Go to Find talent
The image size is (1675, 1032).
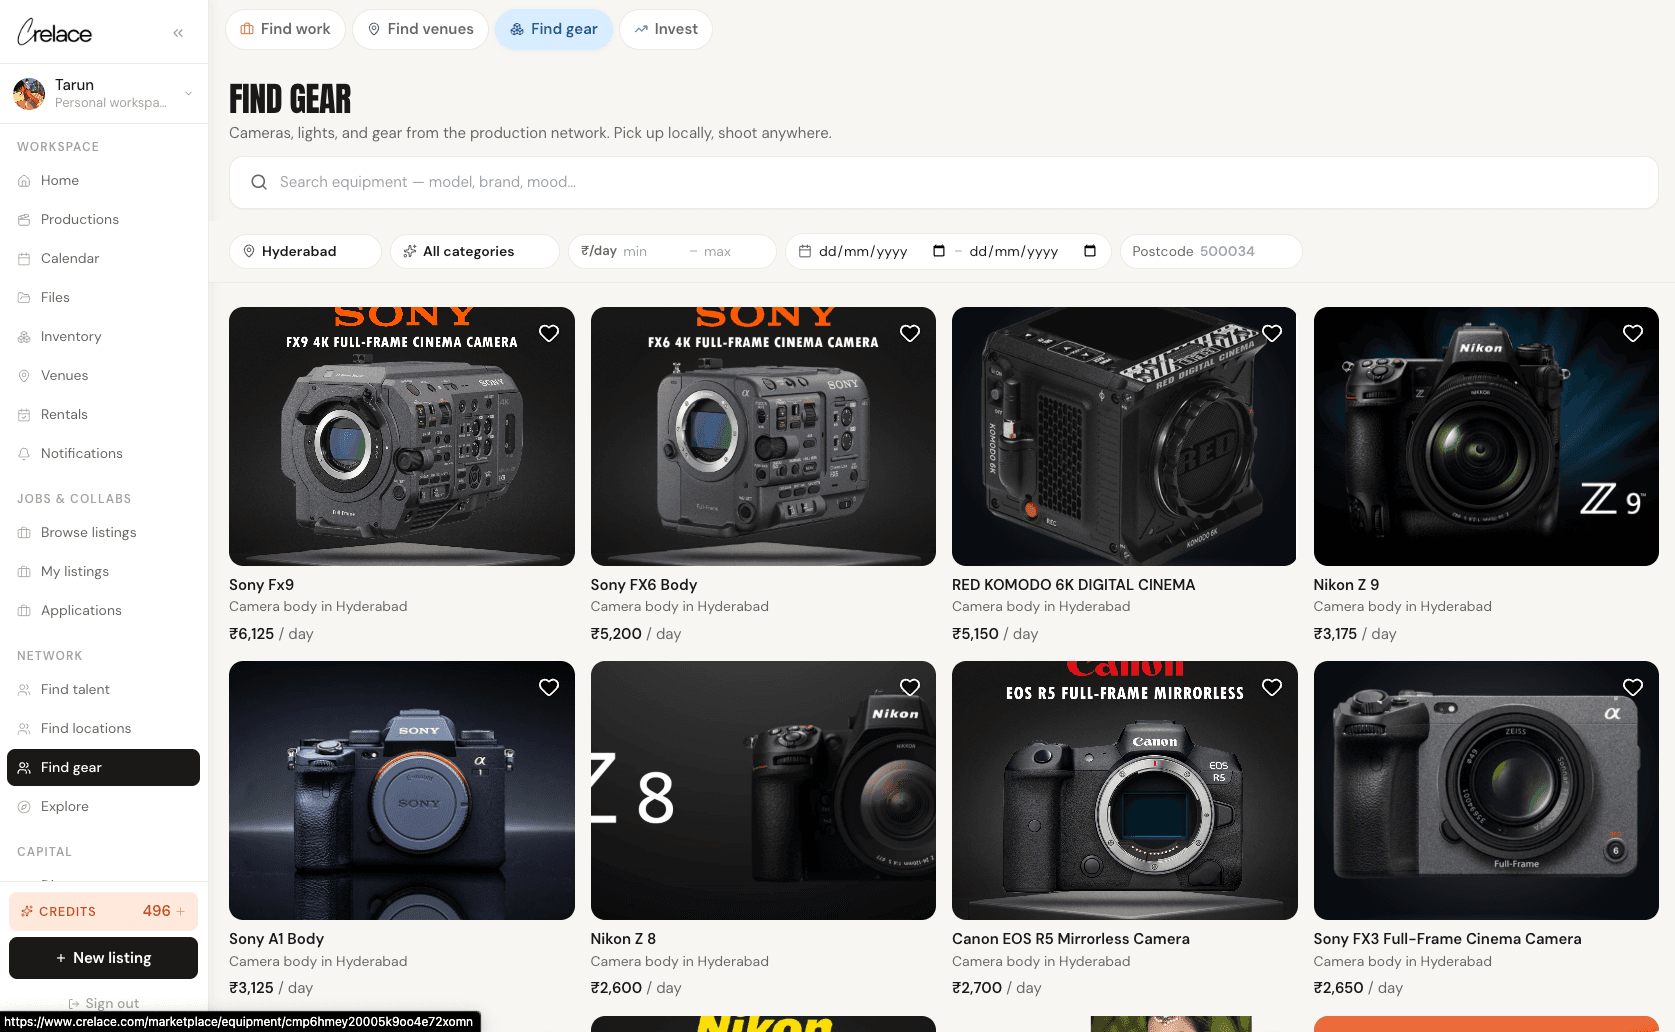[x=104, y=690]
